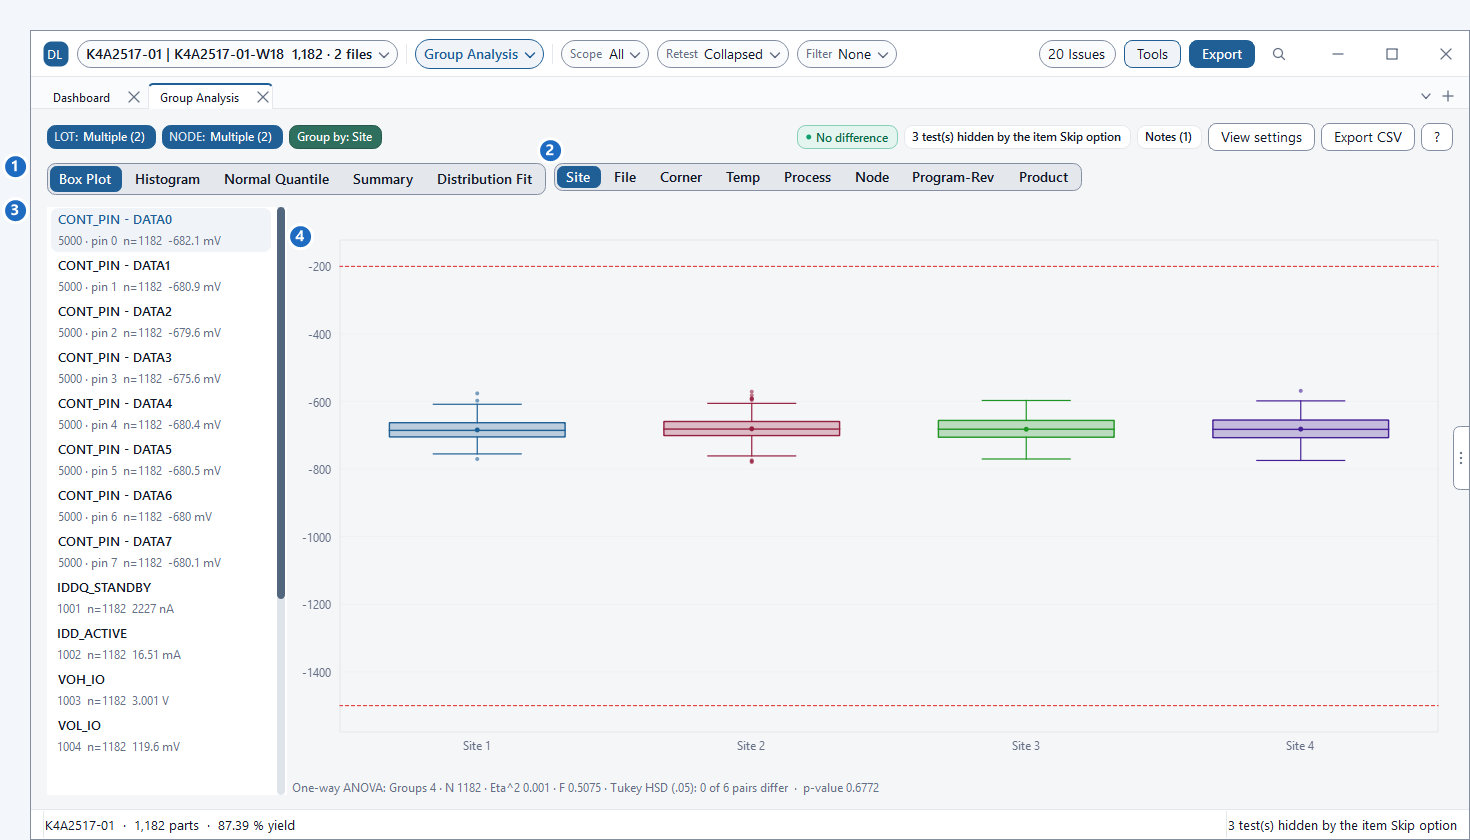
Task: Click the NODE: Multiple (2) chip
Action: (x=220, y=137)
